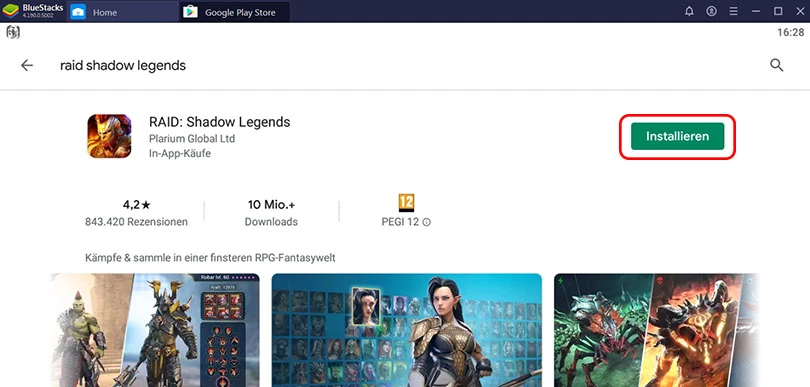Screen dimensions: 810x387
Task: Open the first screenshot with orc warrior
Action: click(x=154, y=330)
